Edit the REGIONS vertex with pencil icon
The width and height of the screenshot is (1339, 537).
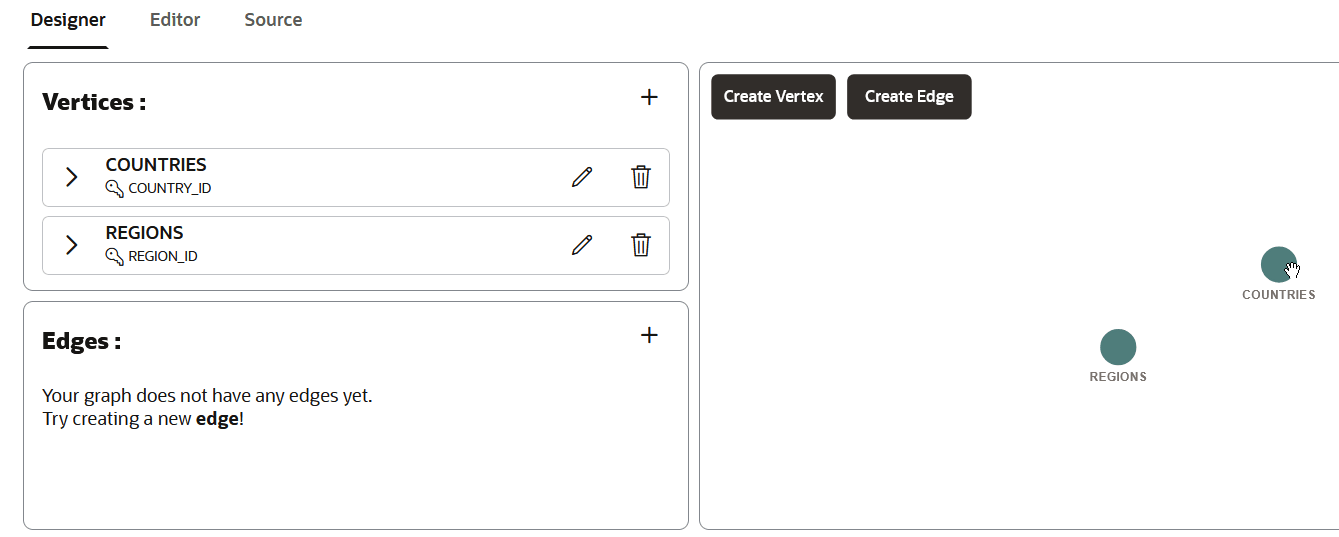tap(582, 245)
